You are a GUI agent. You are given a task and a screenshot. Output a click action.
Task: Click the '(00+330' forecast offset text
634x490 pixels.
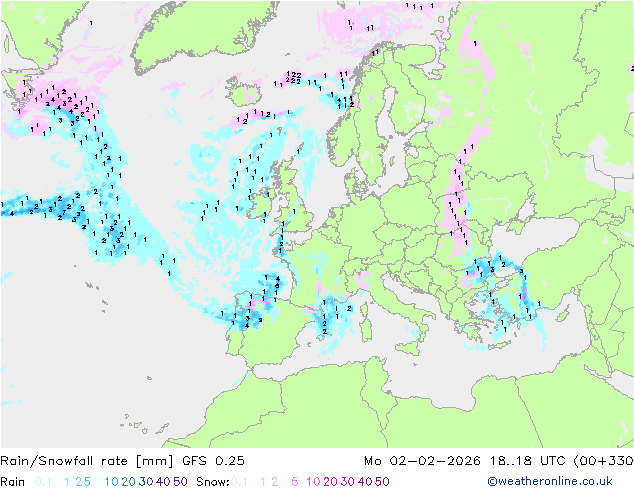click(603, 461)
